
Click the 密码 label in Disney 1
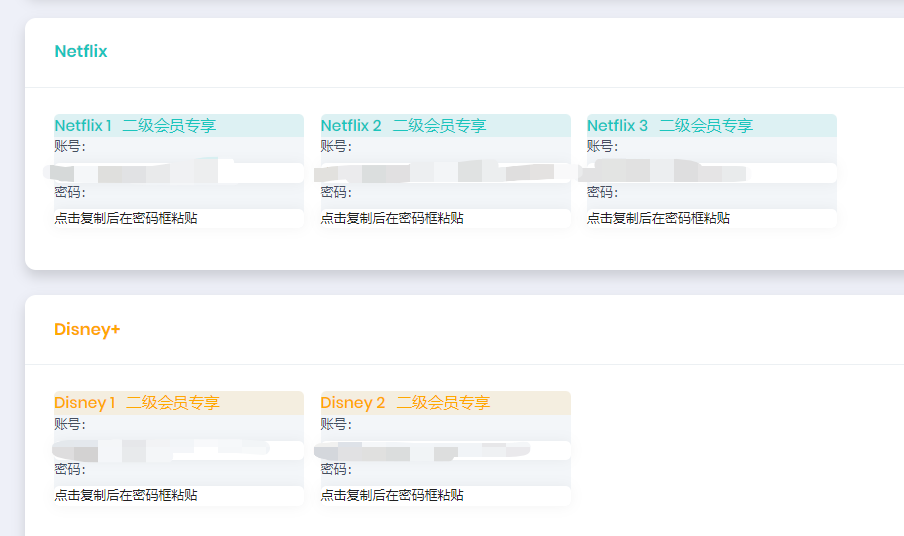[70, 469]
